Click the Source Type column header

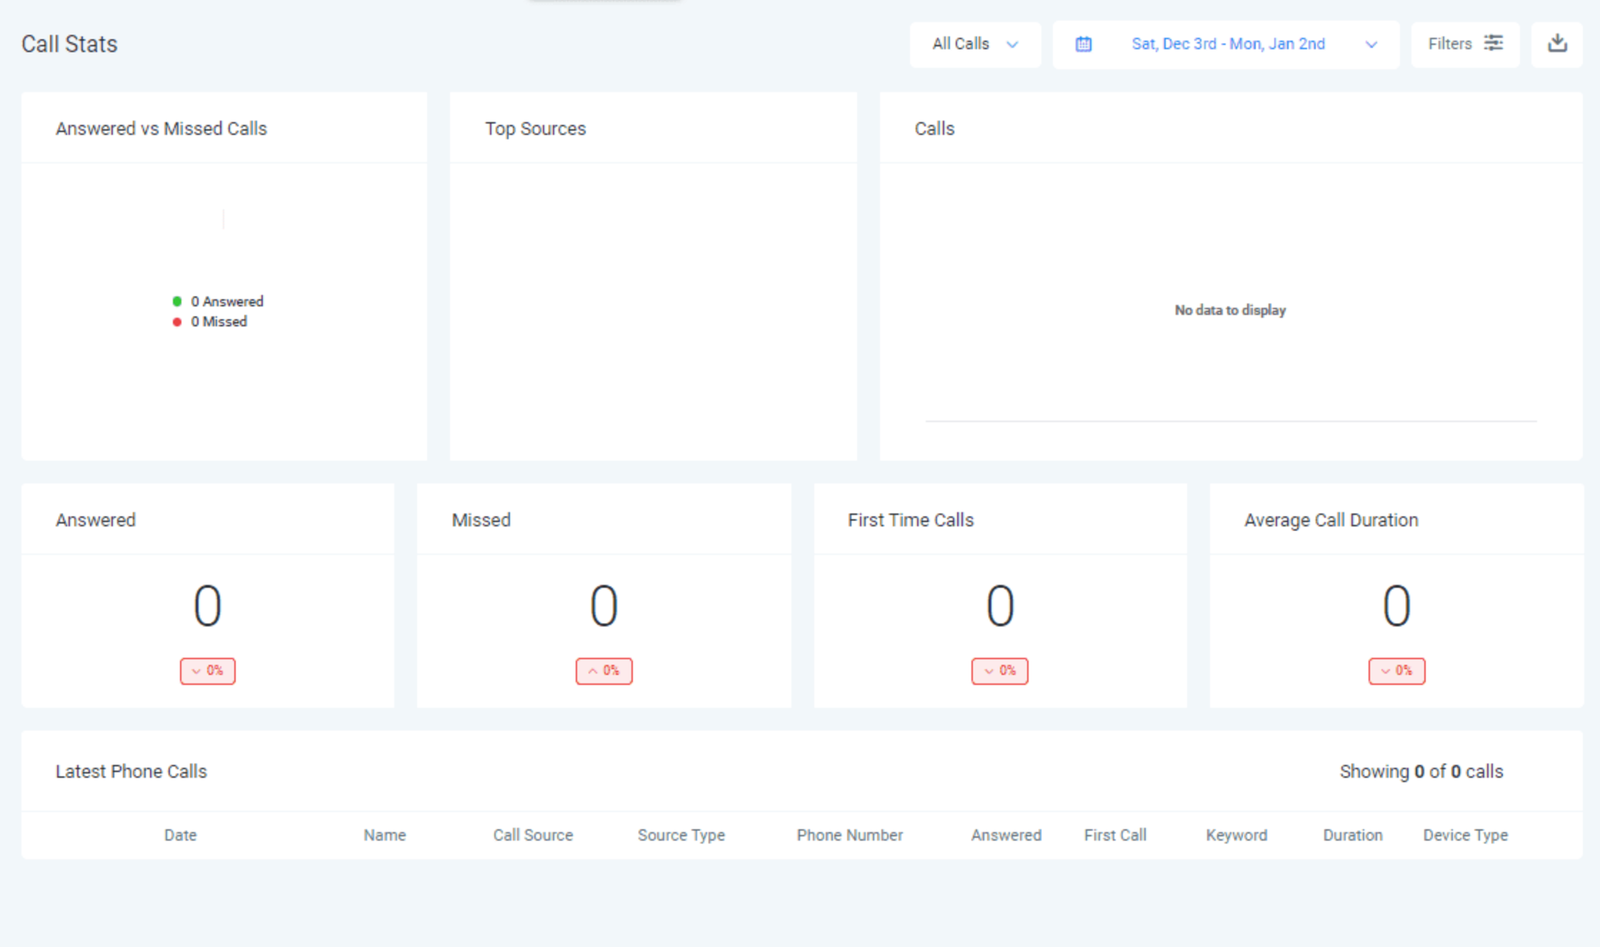tap(681, 835)
